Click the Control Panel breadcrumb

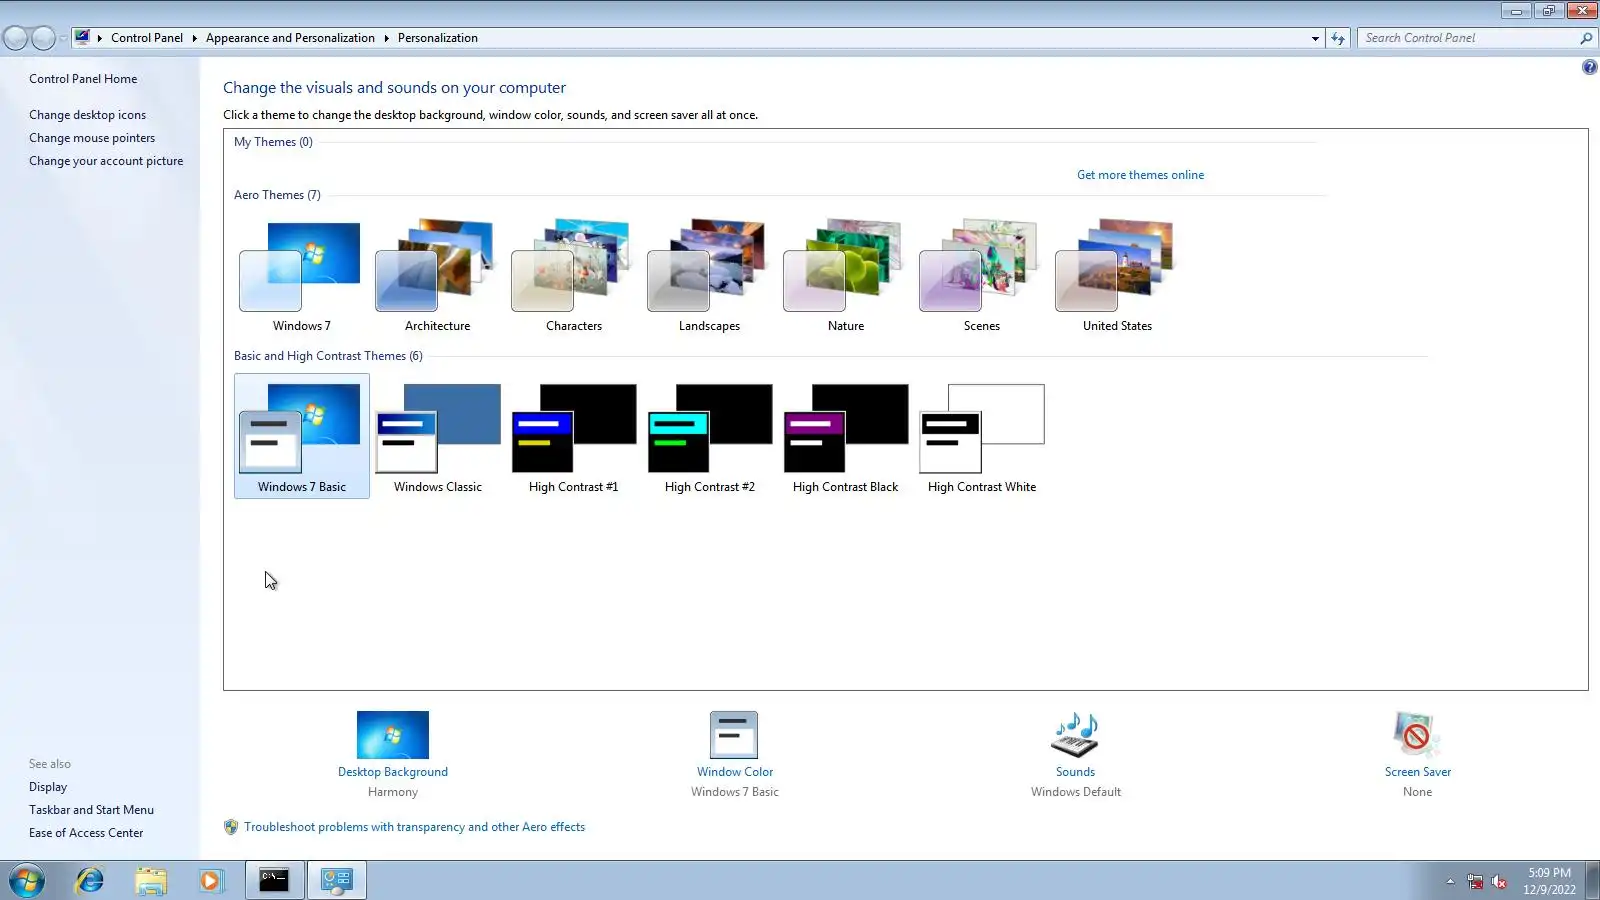(147, 38)
